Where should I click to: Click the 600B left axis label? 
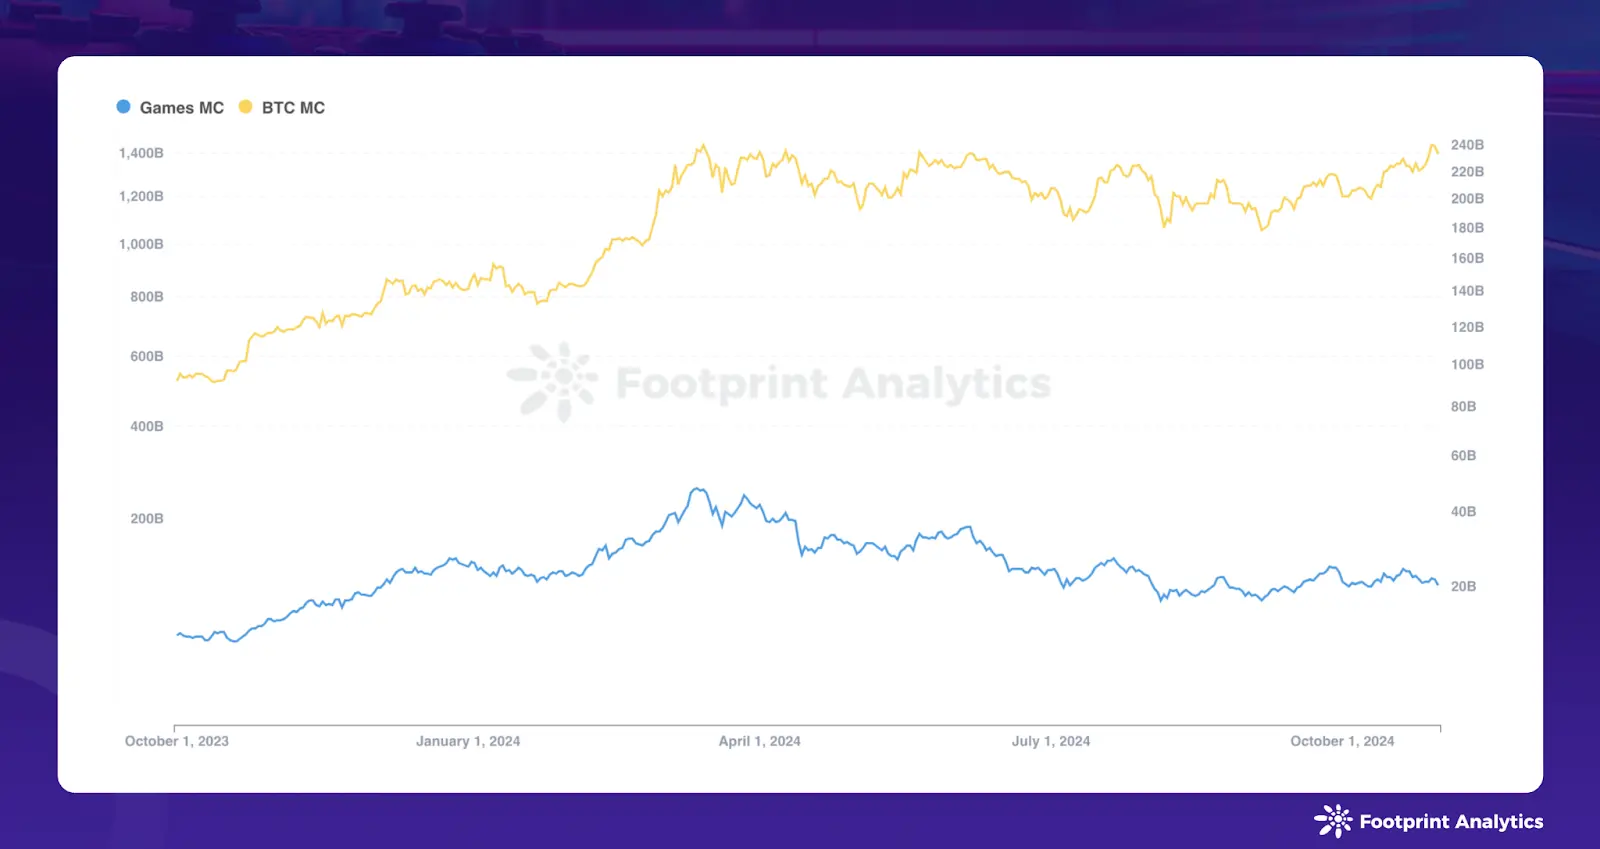tap(147, 356)
